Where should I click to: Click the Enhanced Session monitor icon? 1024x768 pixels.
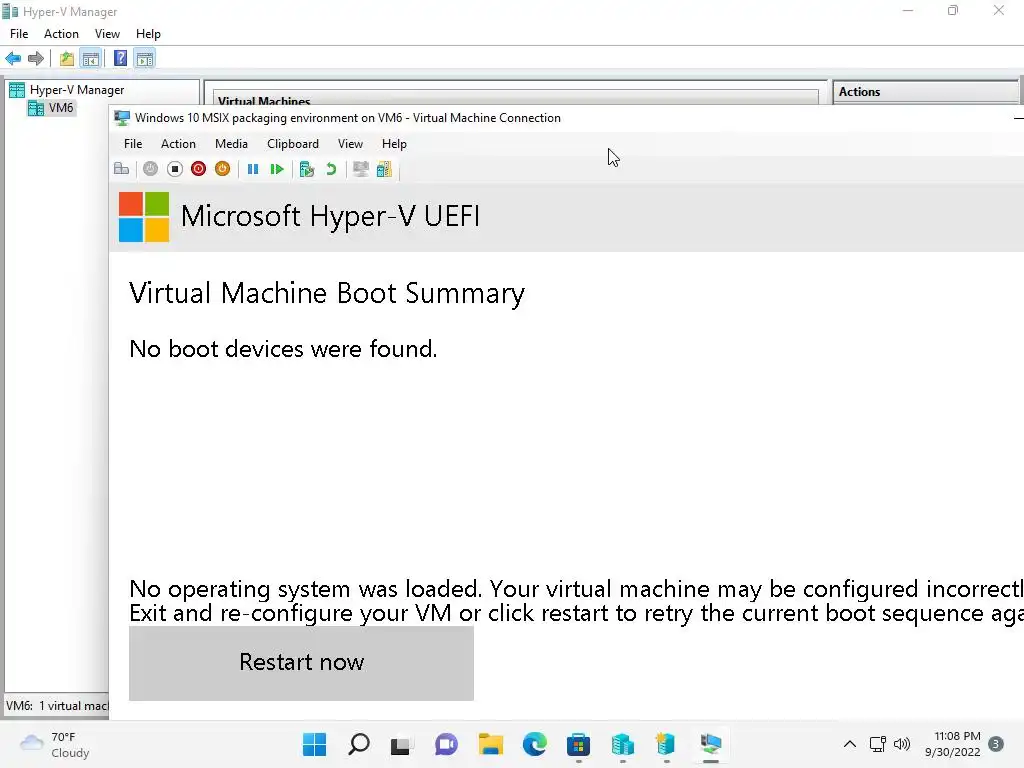360,169
